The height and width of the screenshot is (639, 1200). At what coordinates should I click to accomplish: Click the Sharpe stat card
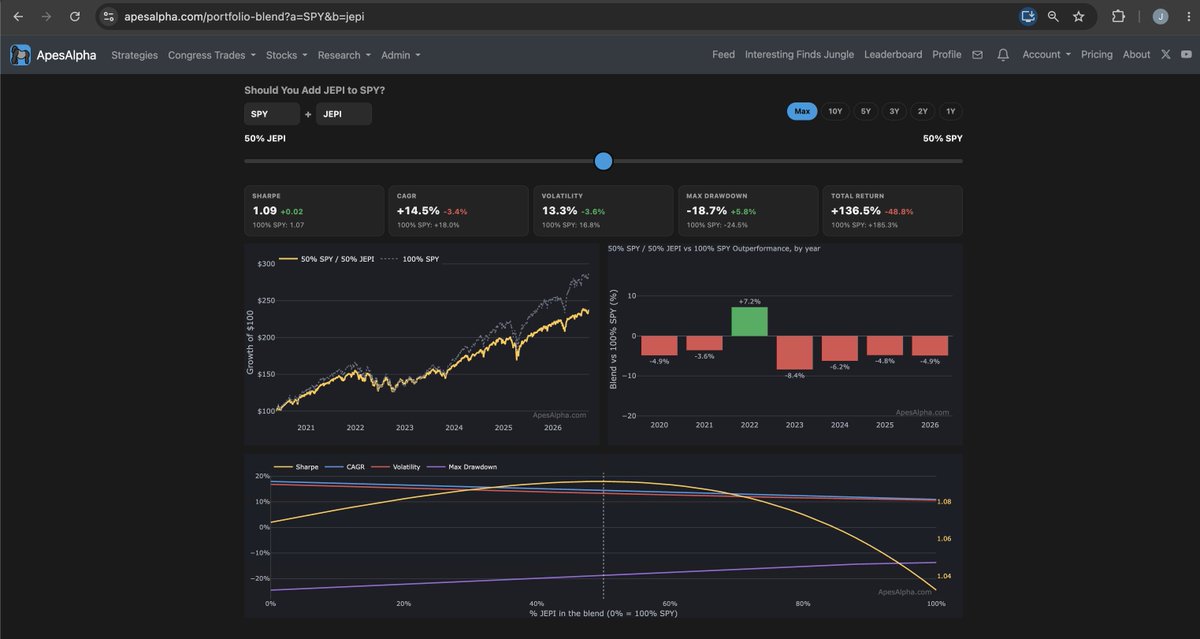point(314,211)
